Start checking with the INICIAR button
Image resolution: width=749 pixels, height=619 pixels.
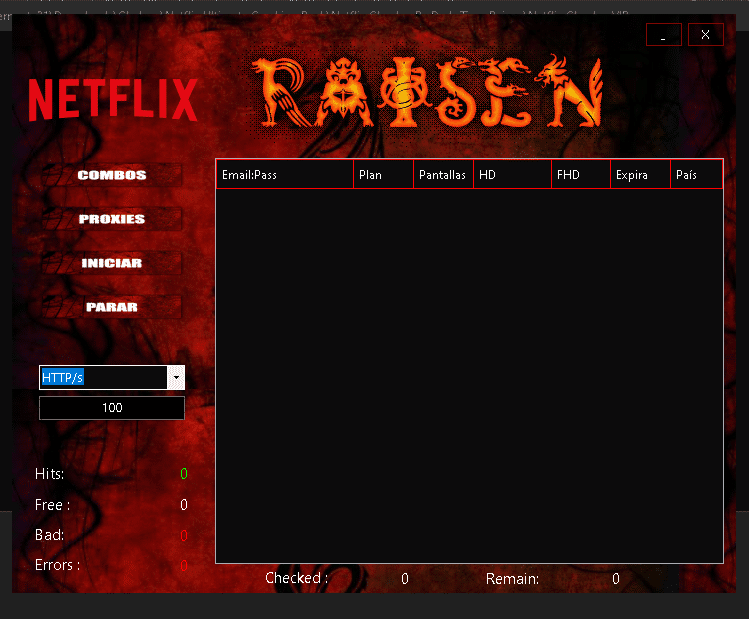112,263
